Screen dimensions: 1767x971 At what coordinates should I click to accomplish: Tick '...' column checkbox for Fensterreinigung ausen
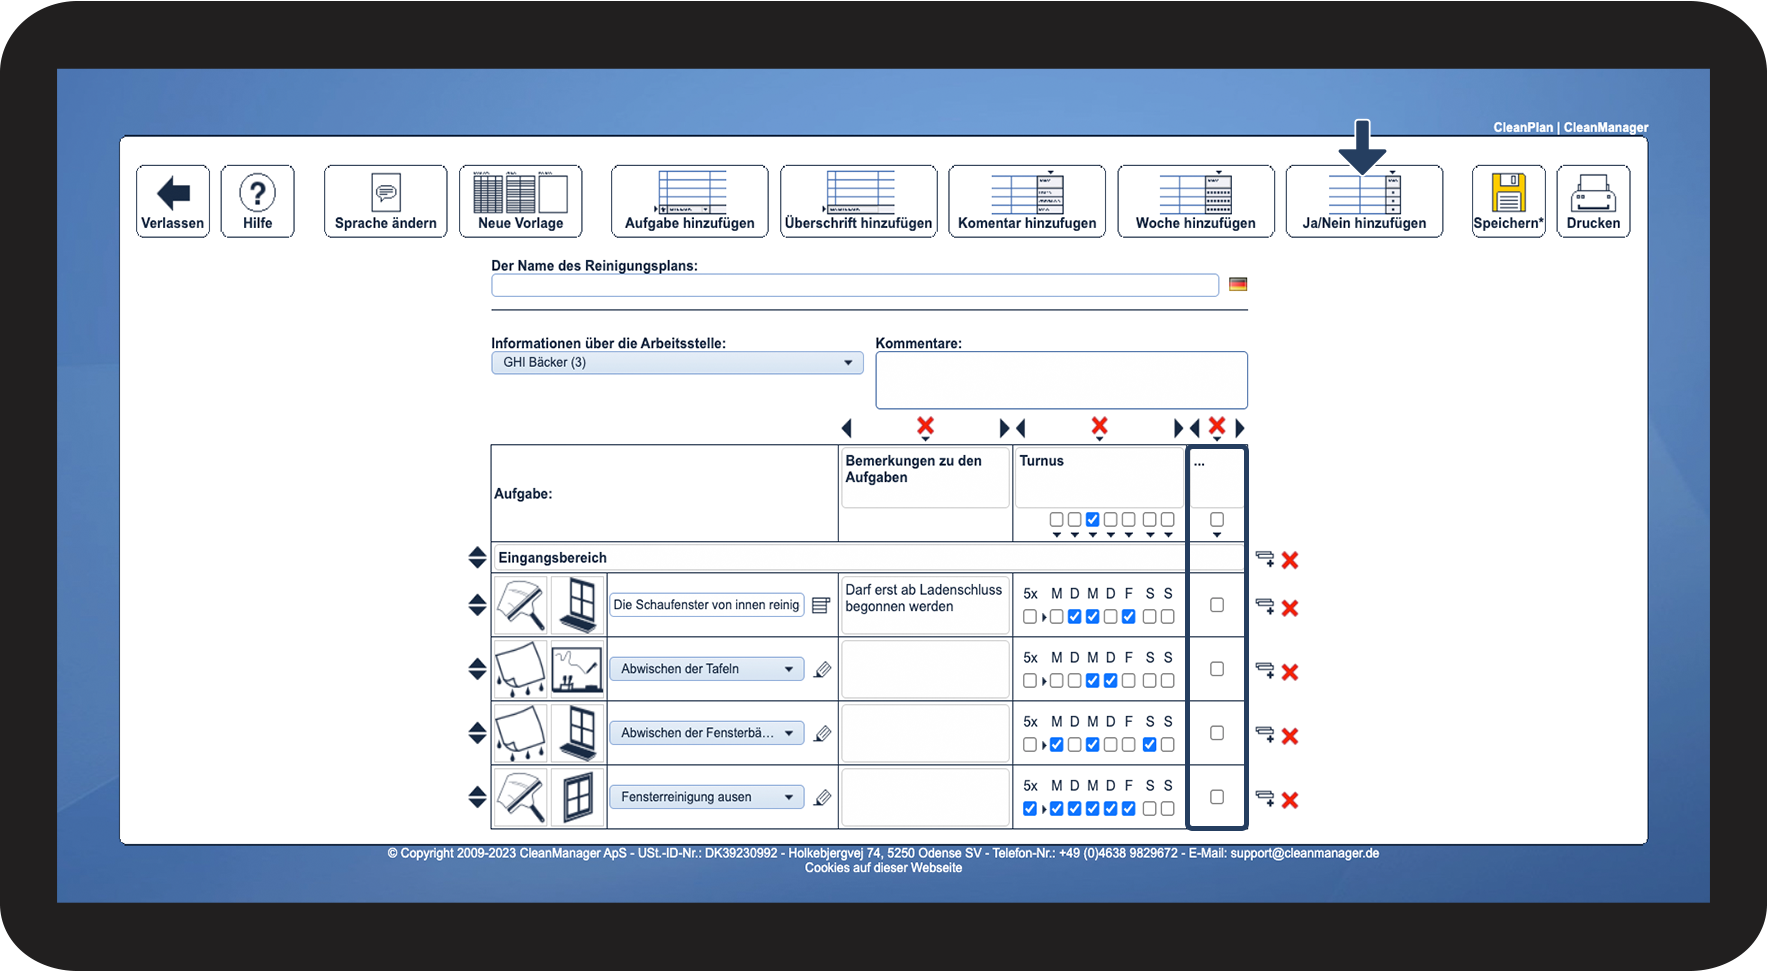pyautogui.click(x=1217, y=797)
